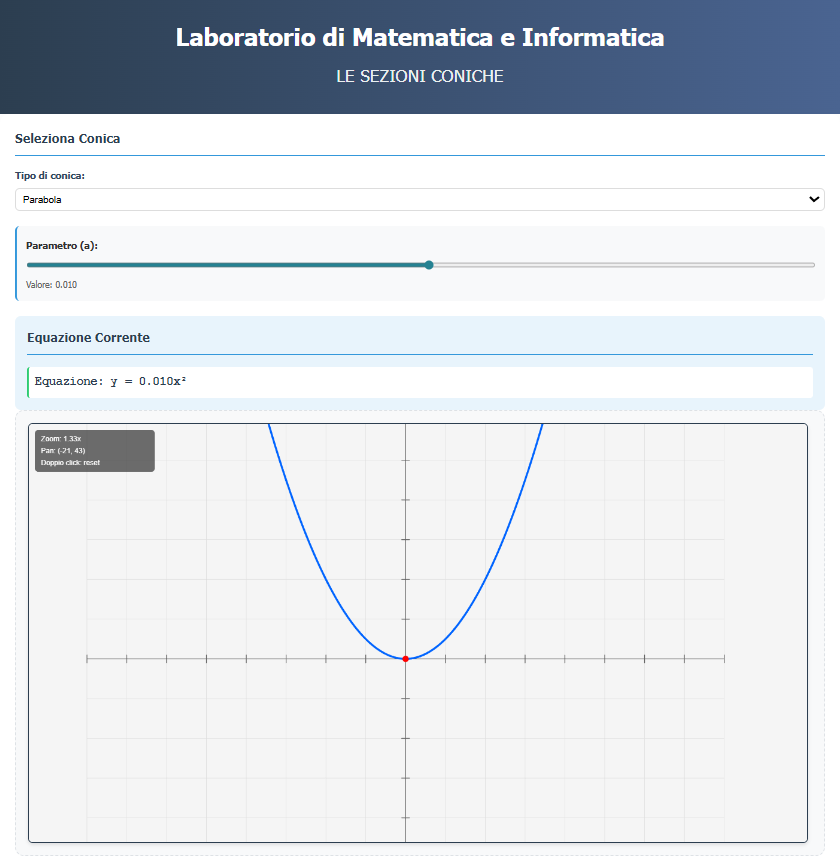Click the red vertex point of the parabola
The image size is (840, 866).
405,659
